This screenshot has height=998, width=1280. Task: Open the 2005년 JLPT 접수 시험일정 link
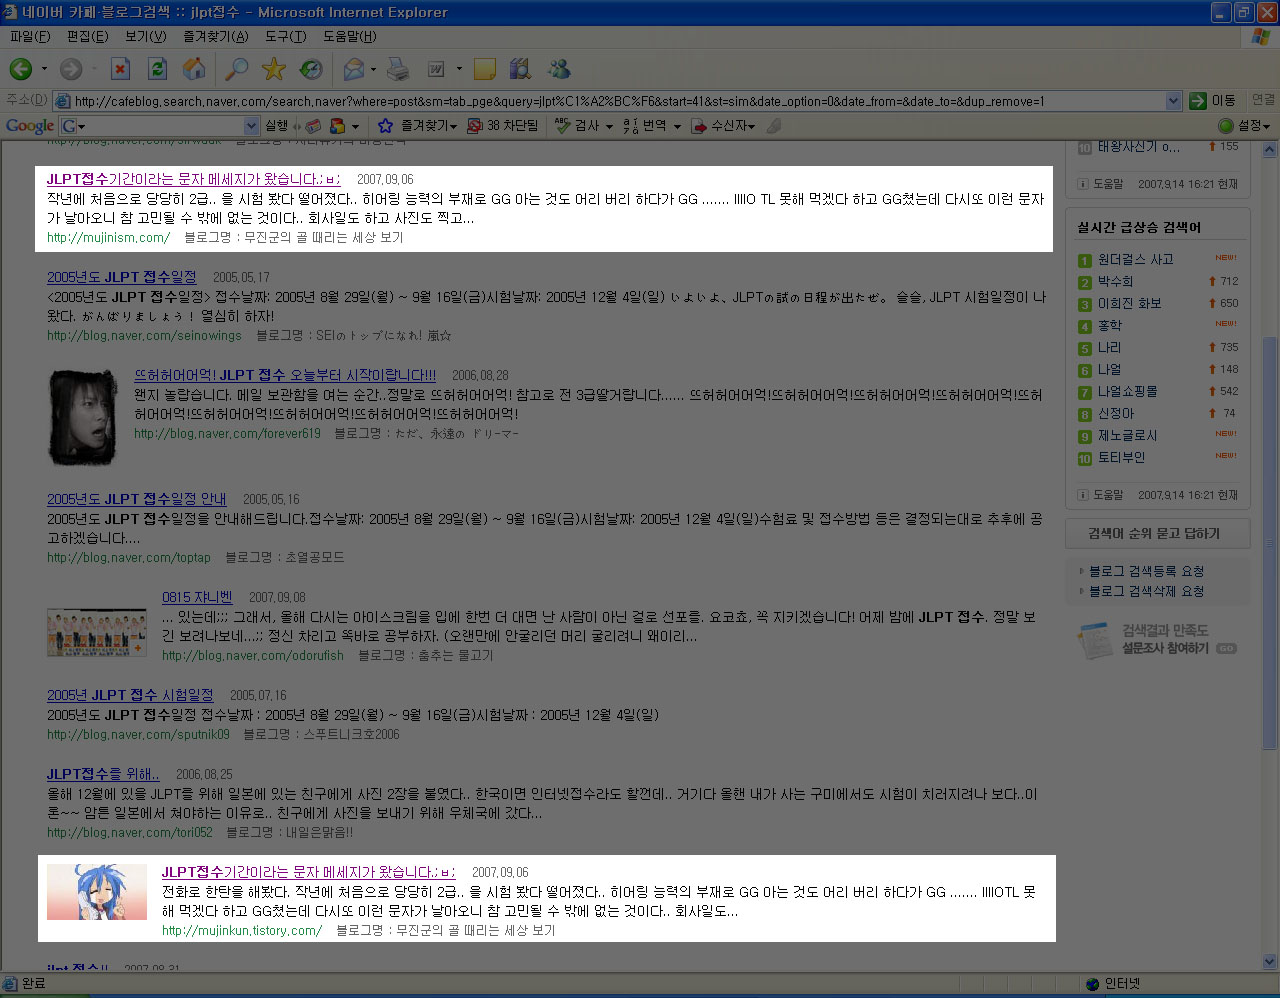pos(130,695)
